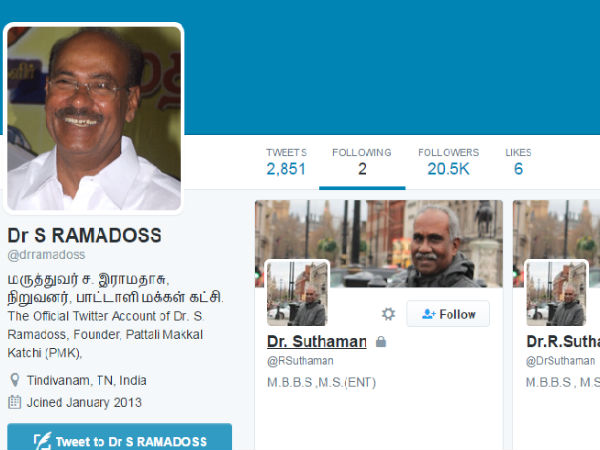600x450 pixels.
Task: Click the @RSuthaman handle
Action: (x=300, y=361)
